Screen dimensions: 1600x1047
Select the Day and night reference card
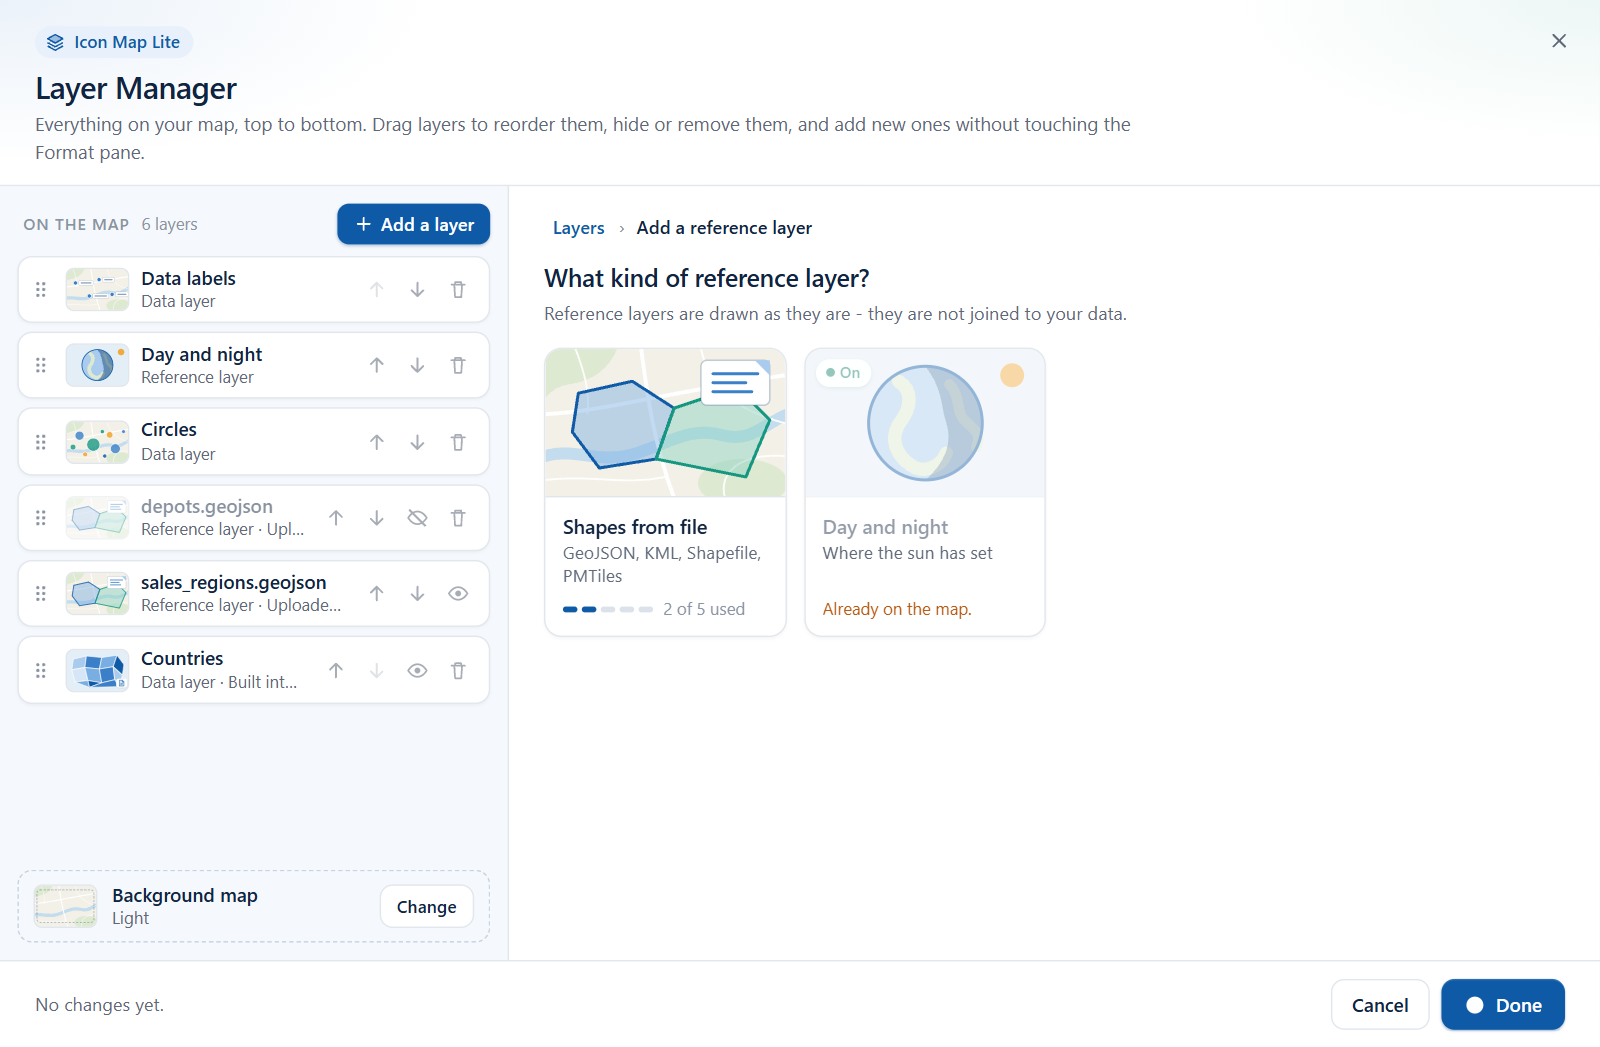tap(925, 492)
